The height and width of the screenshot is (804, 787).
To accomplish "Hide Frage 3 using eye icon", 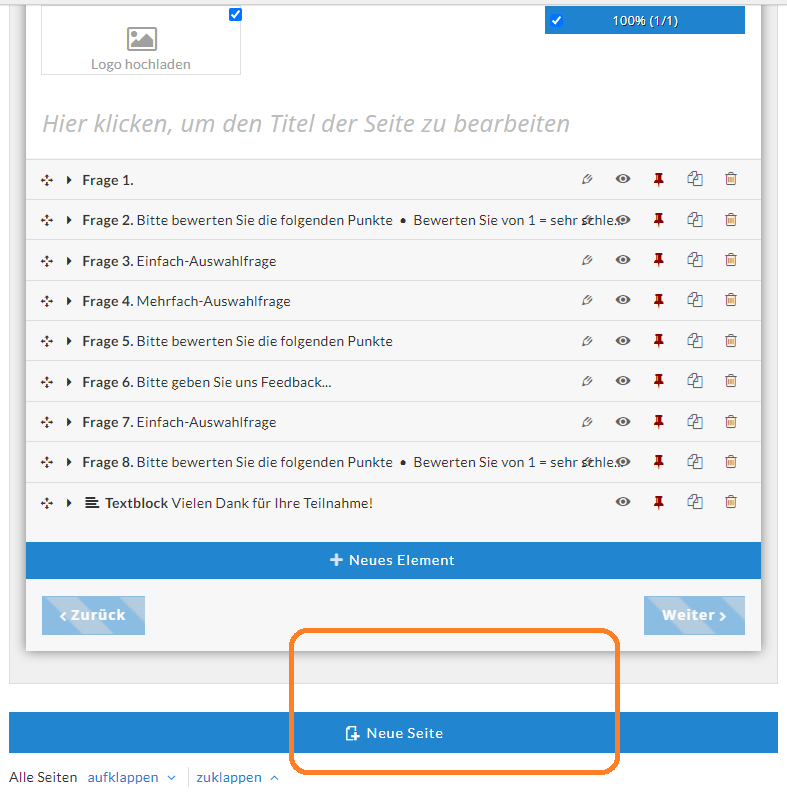I will [623, 260].
